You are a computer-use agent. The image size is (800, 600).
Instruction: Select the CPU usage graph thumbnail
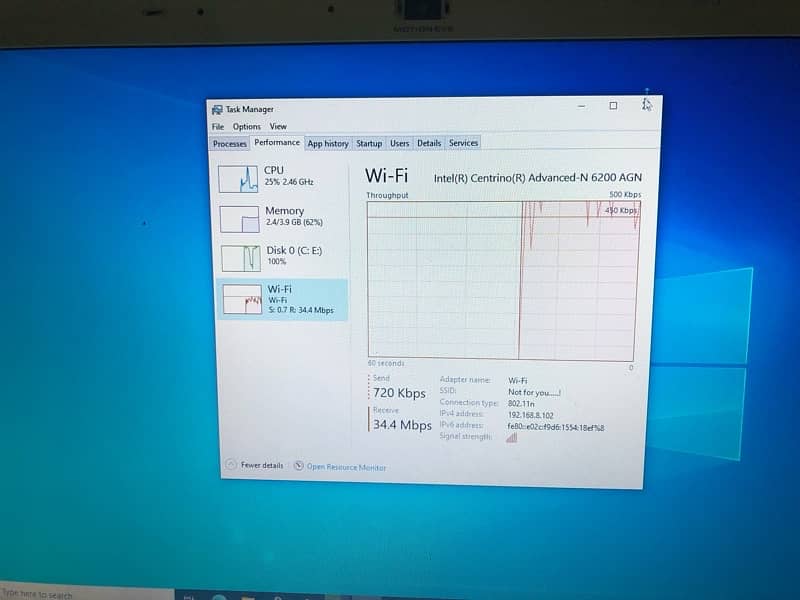[x=239, y=178]
